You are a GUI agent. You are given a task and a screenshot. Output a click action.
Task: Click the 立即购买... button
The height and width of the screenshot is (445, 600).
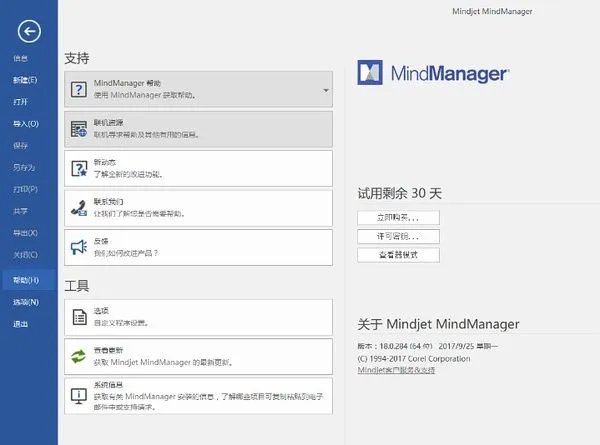pos(398,218)
